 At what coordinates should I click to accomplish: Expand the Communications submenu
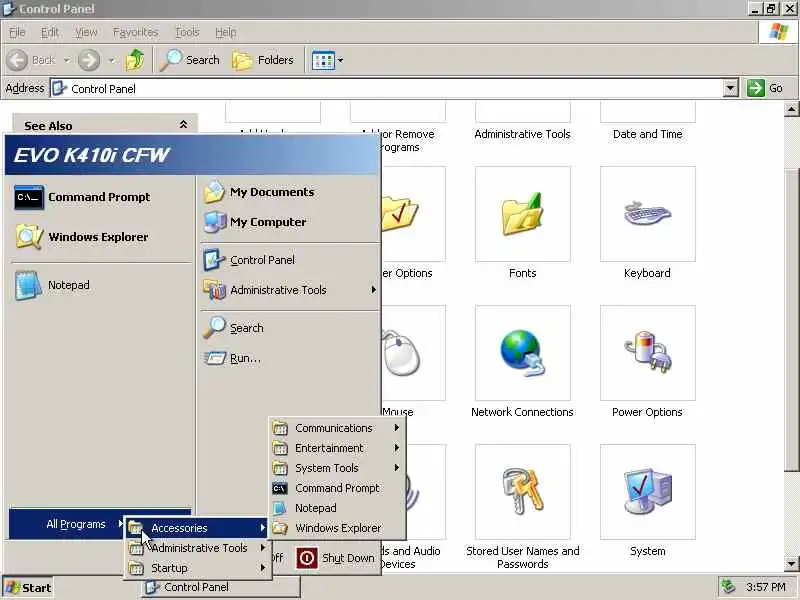pos(337,428)
